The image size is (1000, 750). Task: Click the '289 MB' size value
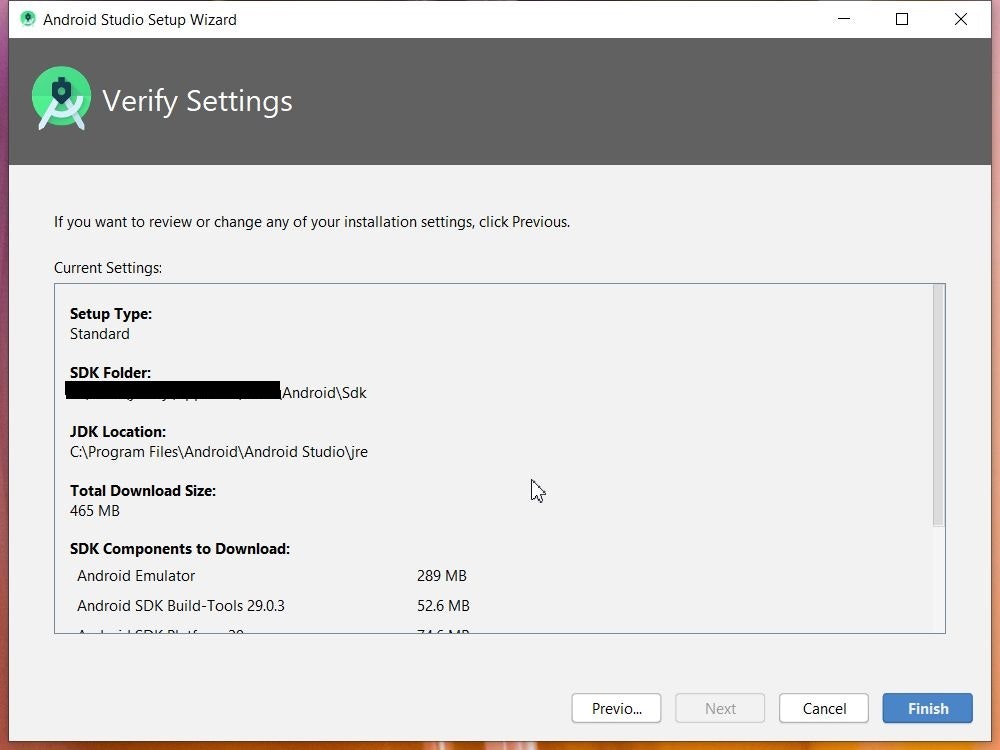[441, 575]
